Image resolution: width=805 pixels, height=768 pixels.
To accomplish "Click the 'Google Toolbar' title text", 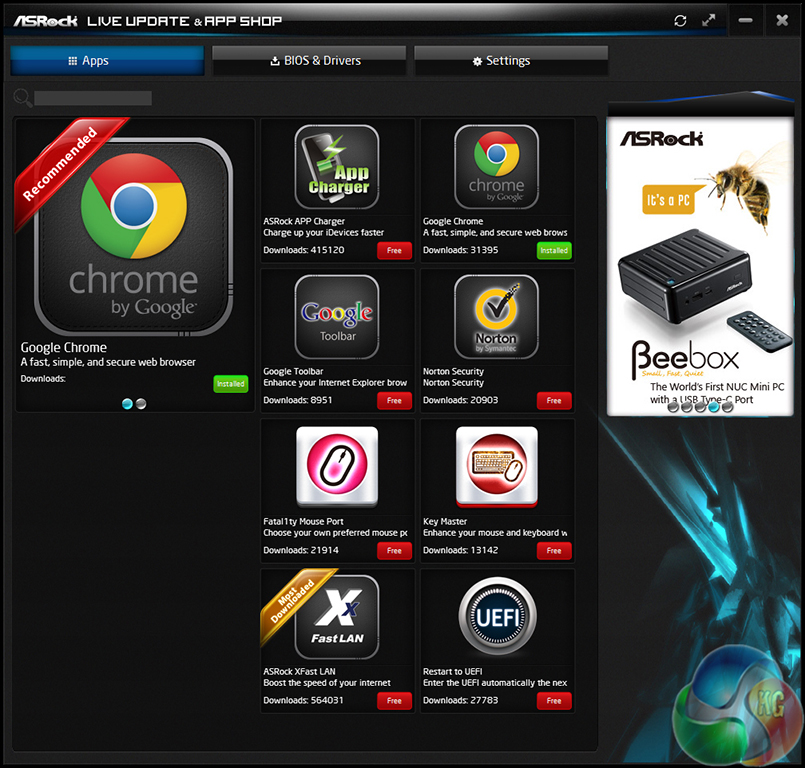I will (x=293, y=371).
